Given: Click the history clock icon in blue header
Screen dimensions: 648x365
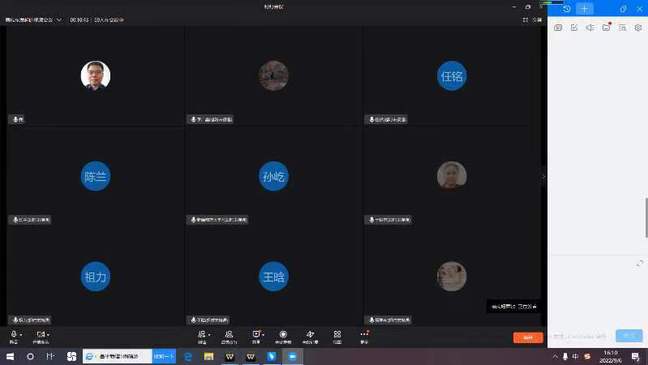Looking at the screenshot, I should click(567, 9).
